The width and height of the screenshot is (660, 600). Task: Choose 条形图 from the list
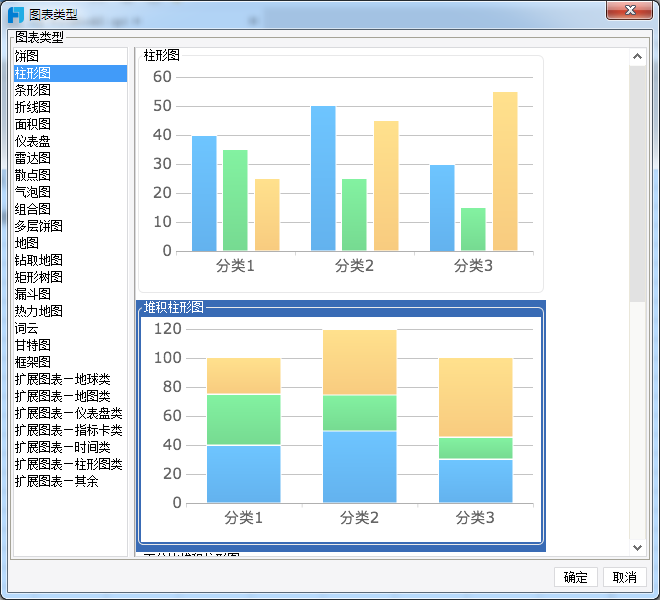[x=70, y=90]
